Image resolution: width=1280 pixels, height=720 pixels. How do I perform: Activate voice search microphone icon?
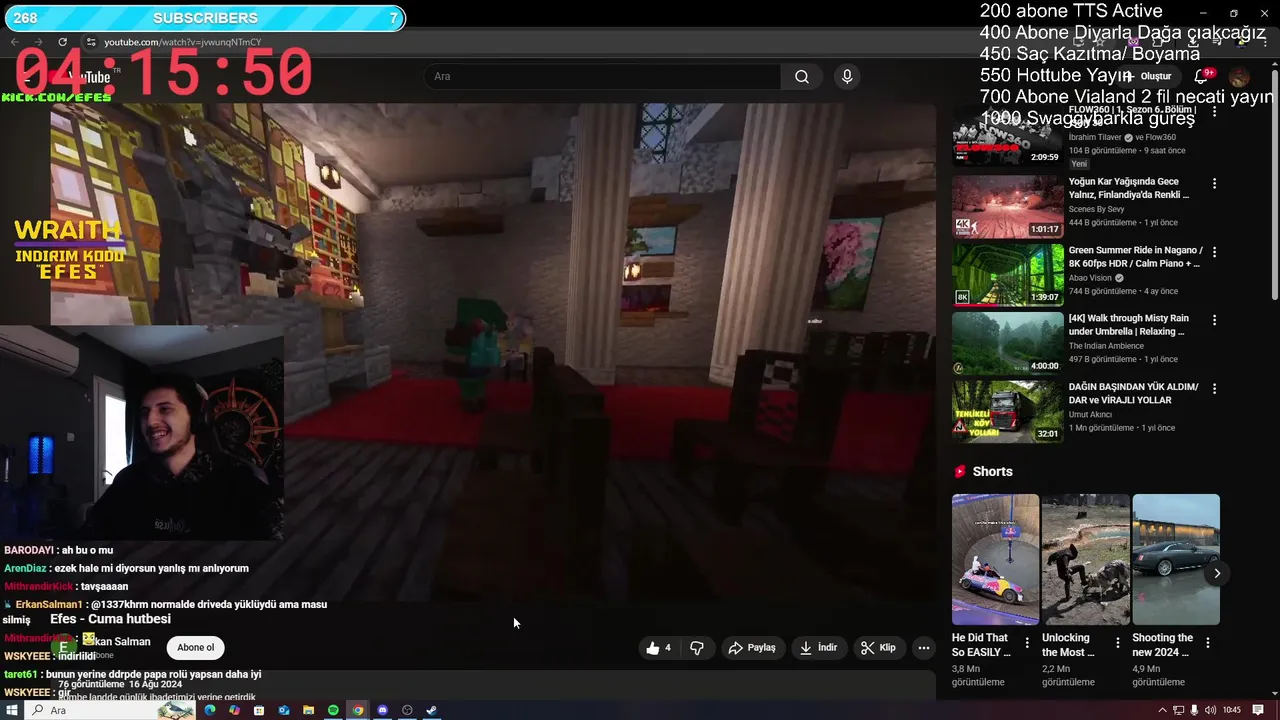pyautogui.click(x=847, y=77)
